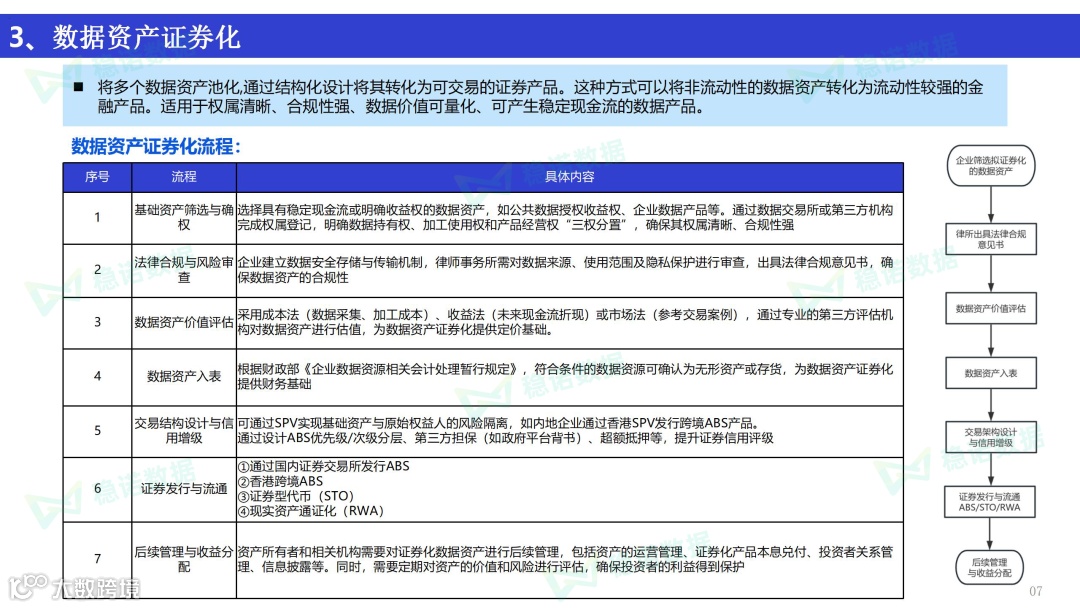Image resolution: width=1080 pixels, height=608 pixels.
Task: Click the line "④现实资产通证化（RWA）"
Action: tap(311, 511)
